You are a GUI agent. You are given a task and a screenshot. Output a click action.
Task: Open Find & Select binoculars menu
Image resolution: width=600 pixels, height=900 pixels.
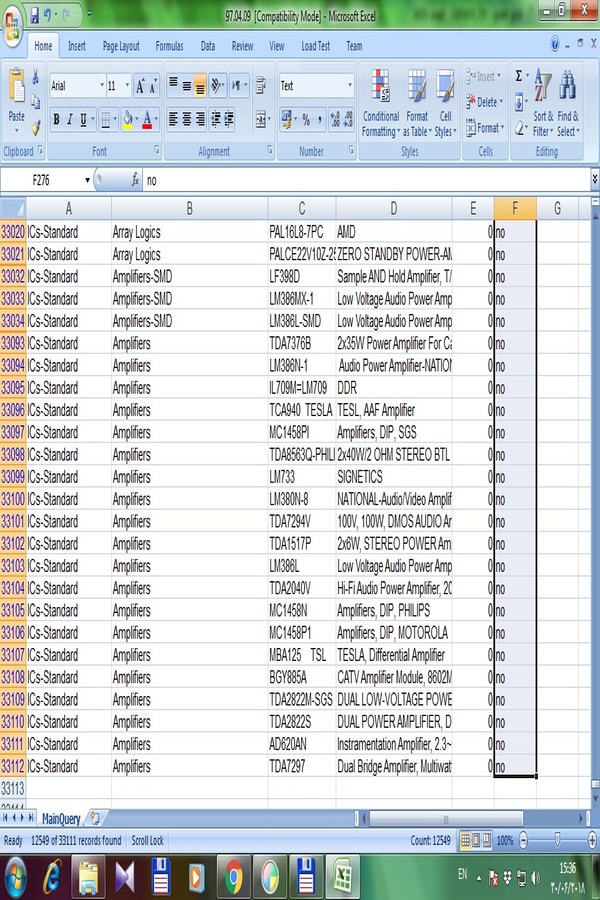(568, 103)
